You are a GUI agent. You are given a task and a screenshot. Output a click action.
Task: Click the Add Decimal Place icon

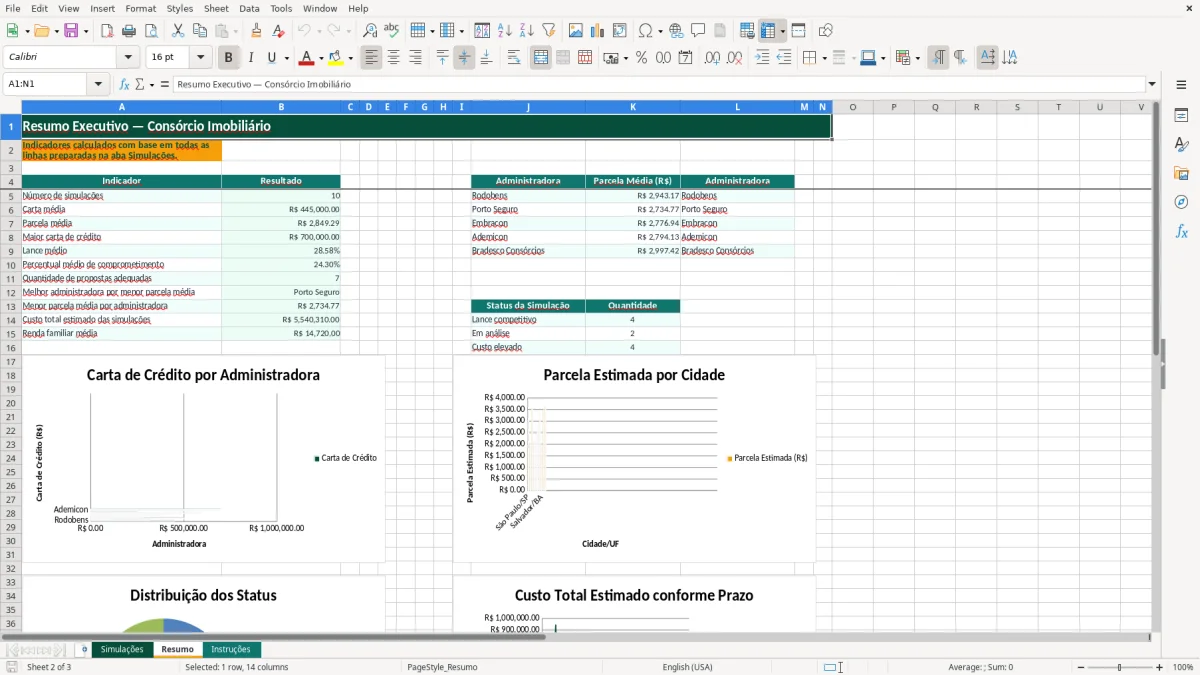[x=712, y=58]
